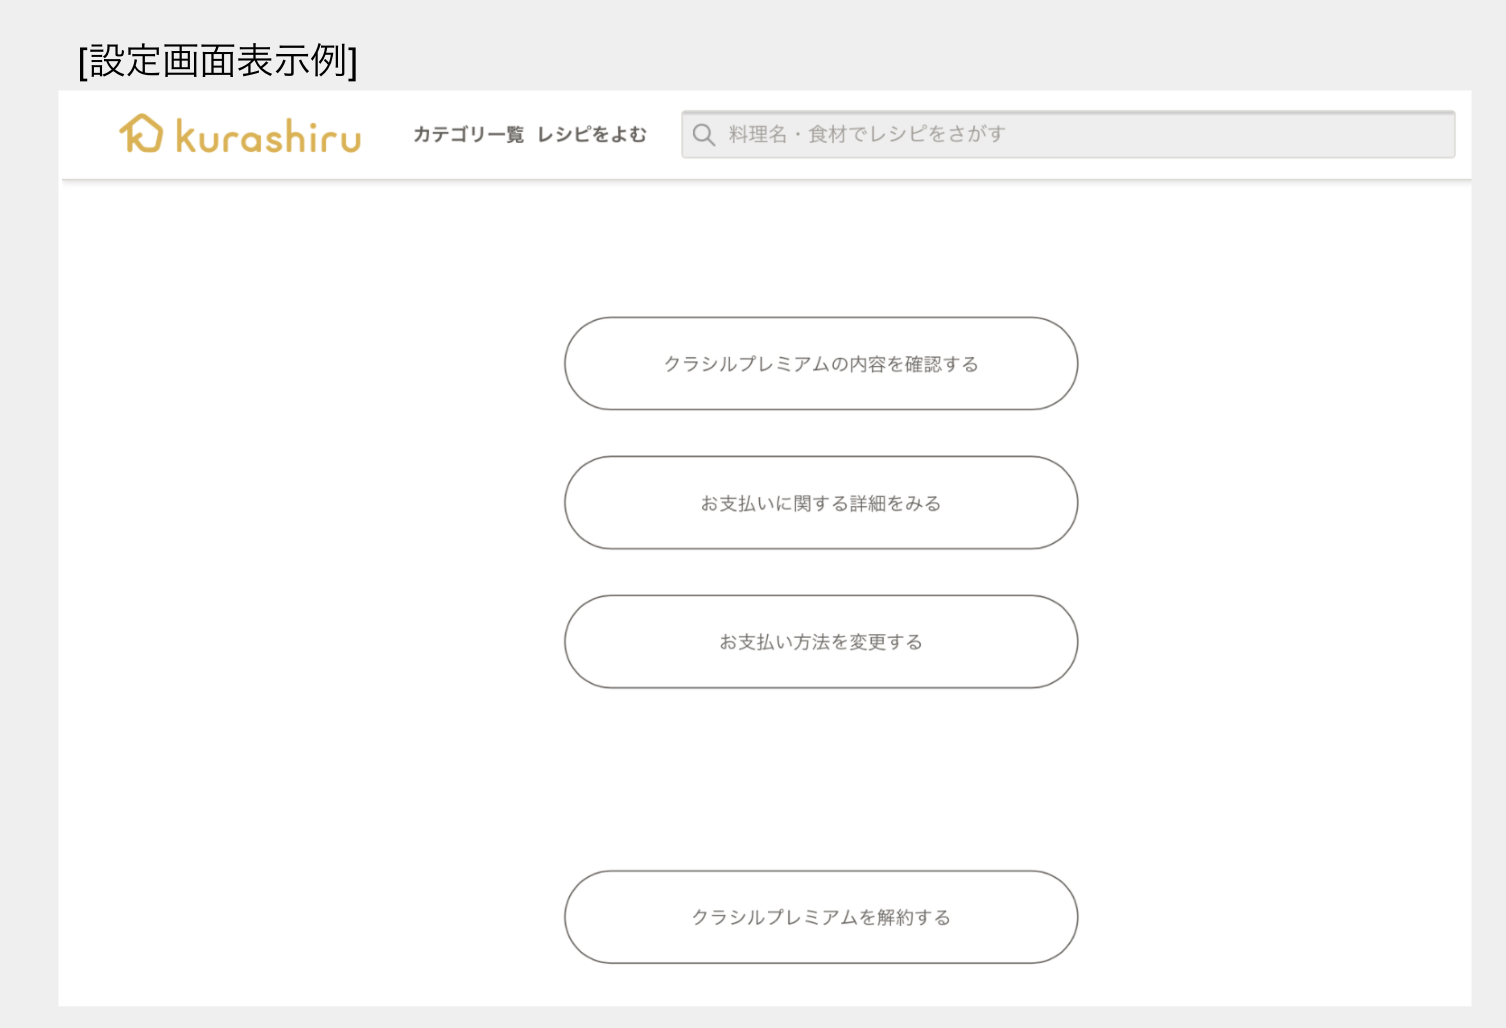Select お支払い方法を変更する button

[x=821, y=642]
